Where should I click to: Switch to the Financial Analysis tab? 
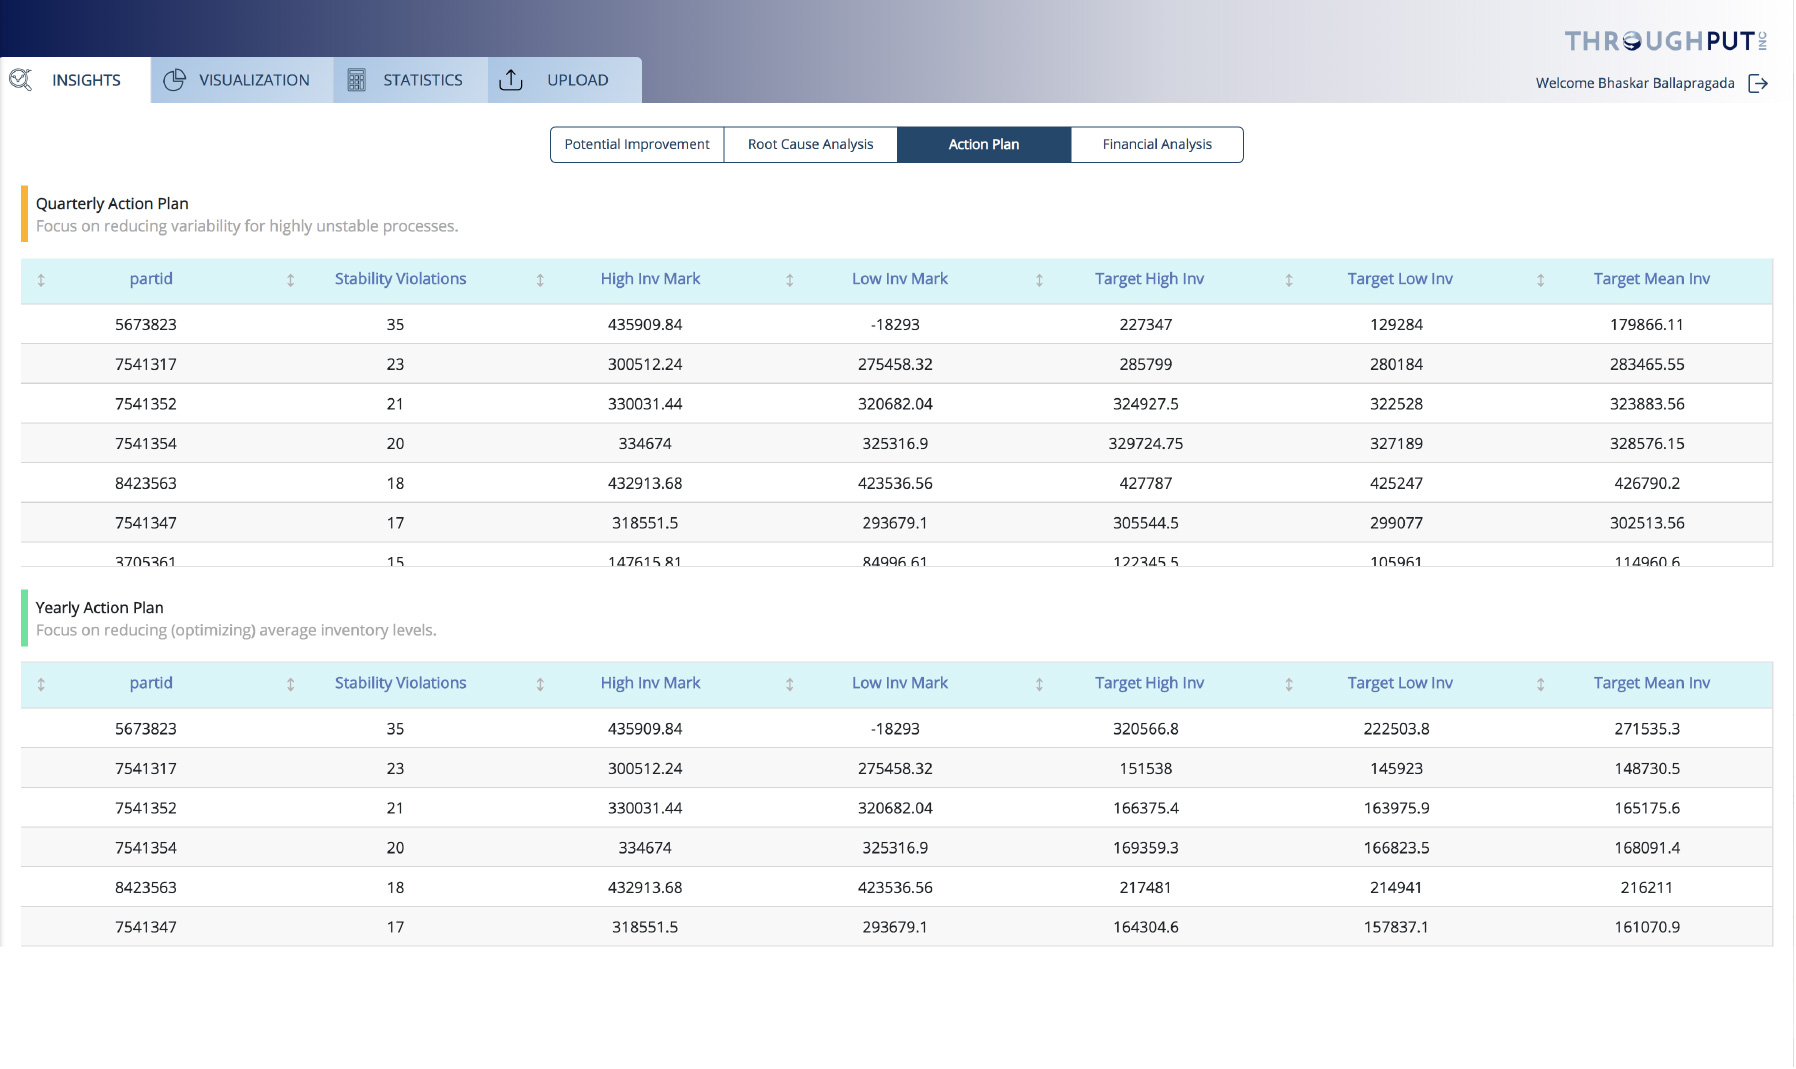point(1156,144)
